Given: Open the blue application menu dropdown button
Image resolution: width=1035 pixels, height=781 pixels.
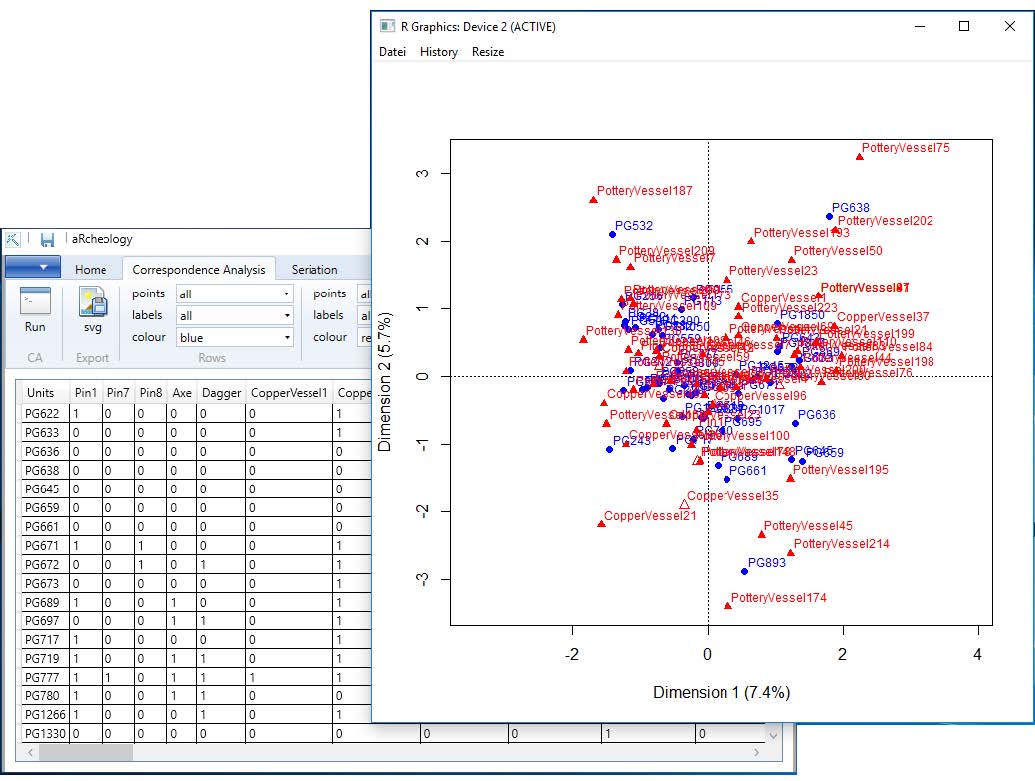Looking at the screenshot, I should click(32, 267).
